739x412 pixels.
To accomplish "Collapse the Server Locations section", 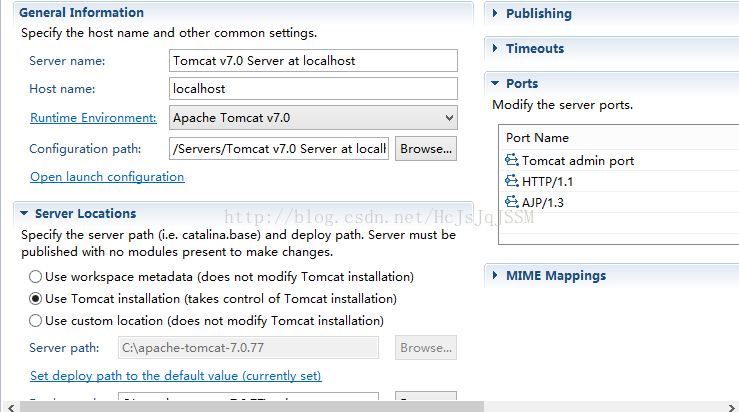I will pyautogui.click(x=24, y=214).
